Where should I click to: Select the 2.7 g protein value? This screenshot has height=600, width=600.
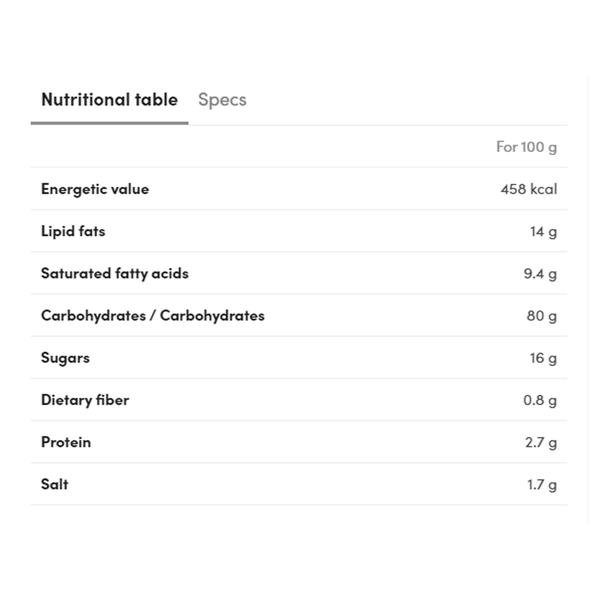pyautogui.click(x=541, y=441)
